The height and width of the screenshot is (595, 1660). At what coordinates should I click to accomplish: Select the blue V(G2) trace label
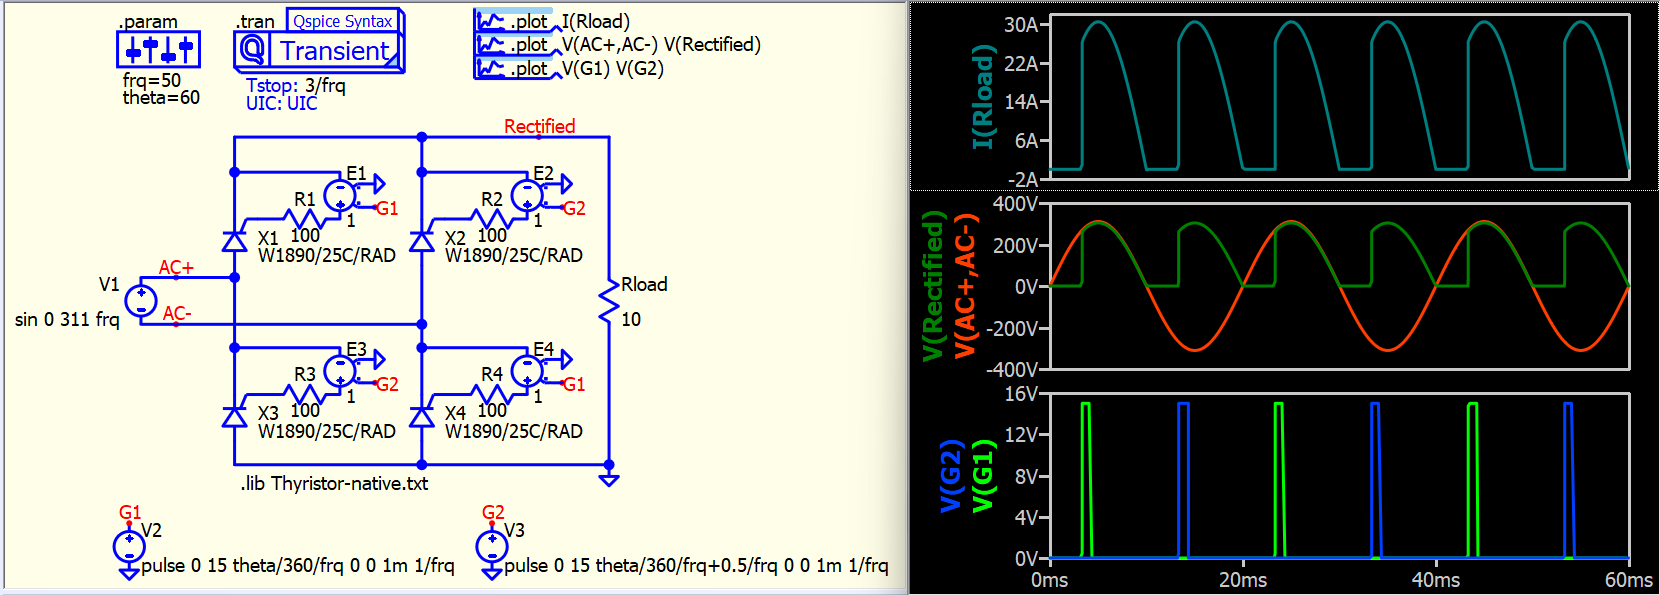tap(950, 476)
